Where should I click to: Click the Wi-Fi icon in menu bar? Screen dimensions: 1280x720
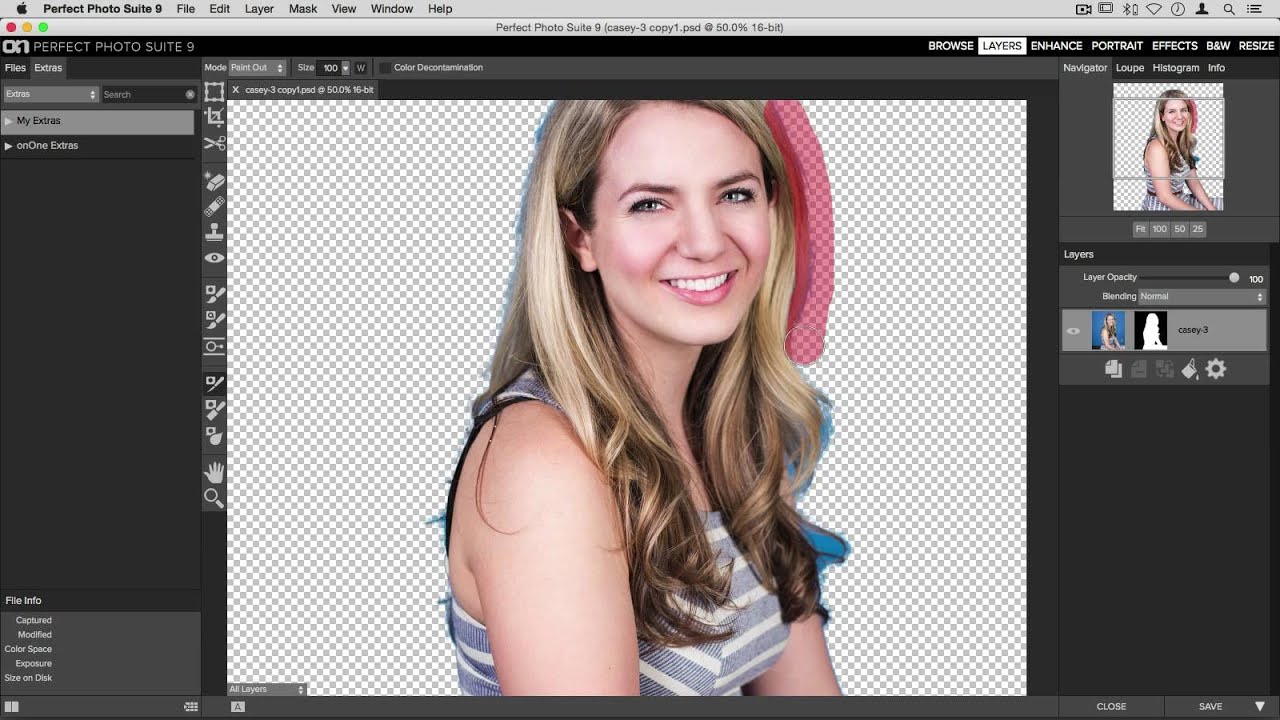(x=1153, y=9)
